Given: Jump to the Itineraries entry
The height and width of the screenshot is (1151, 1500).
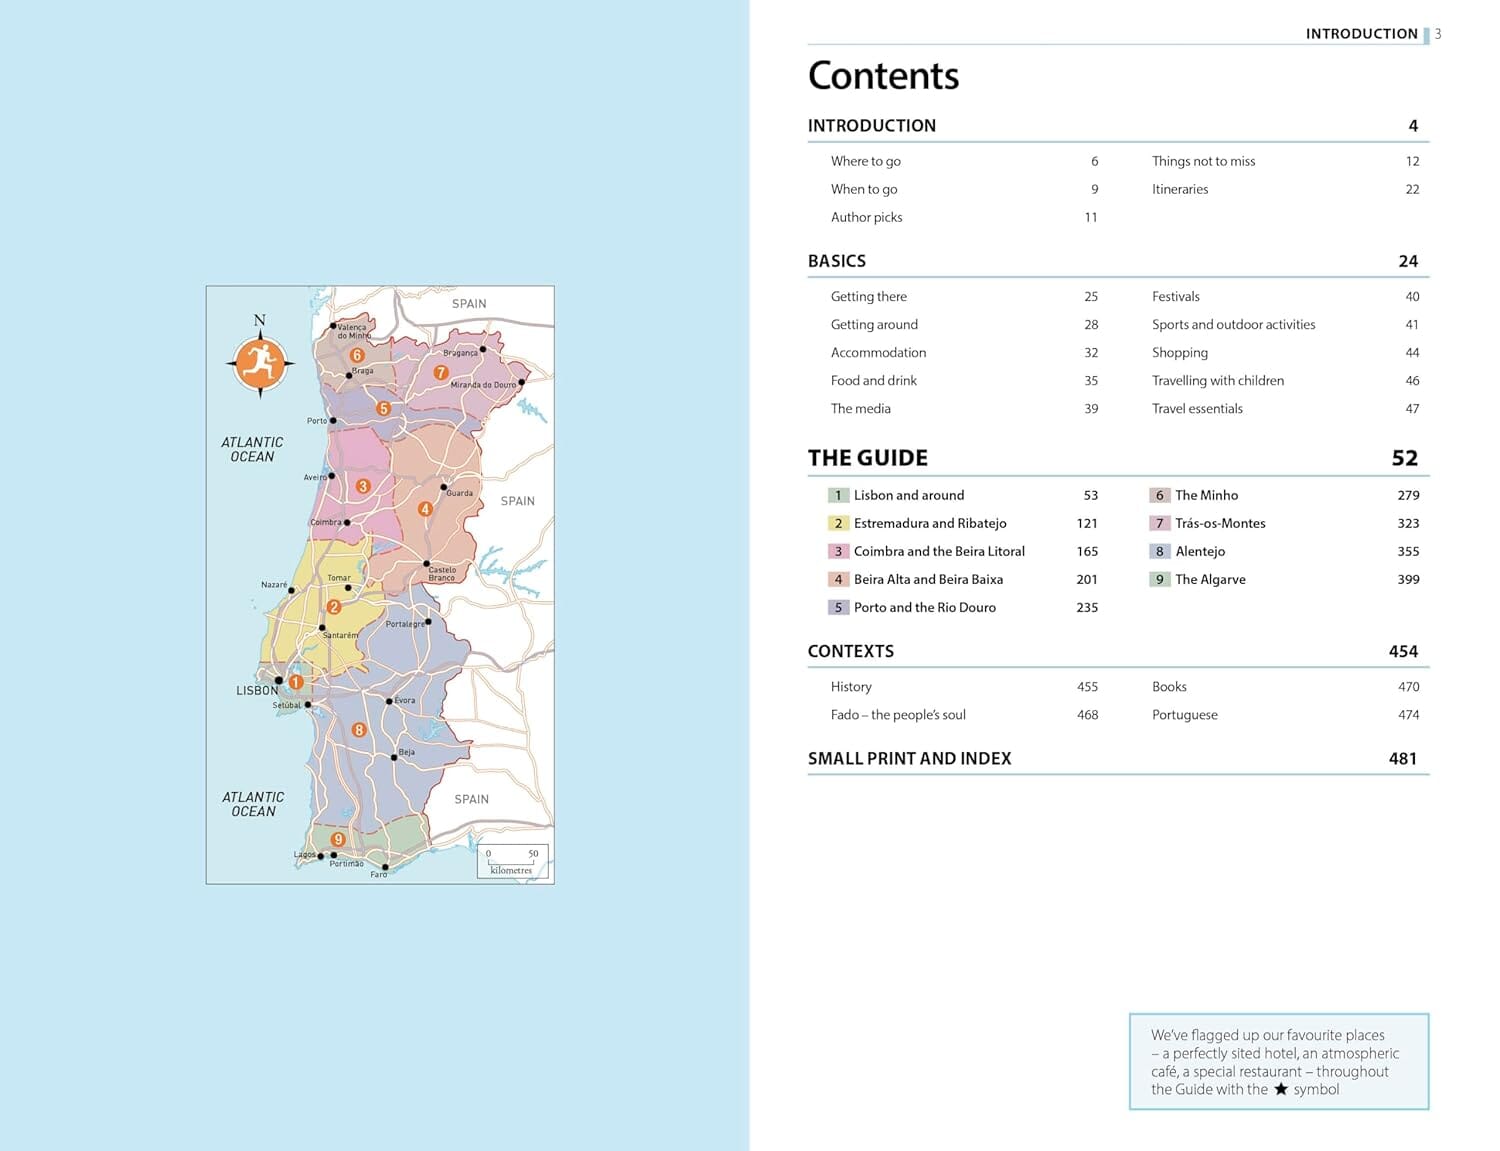Looking at the screenshot, I should [1180, 189].
